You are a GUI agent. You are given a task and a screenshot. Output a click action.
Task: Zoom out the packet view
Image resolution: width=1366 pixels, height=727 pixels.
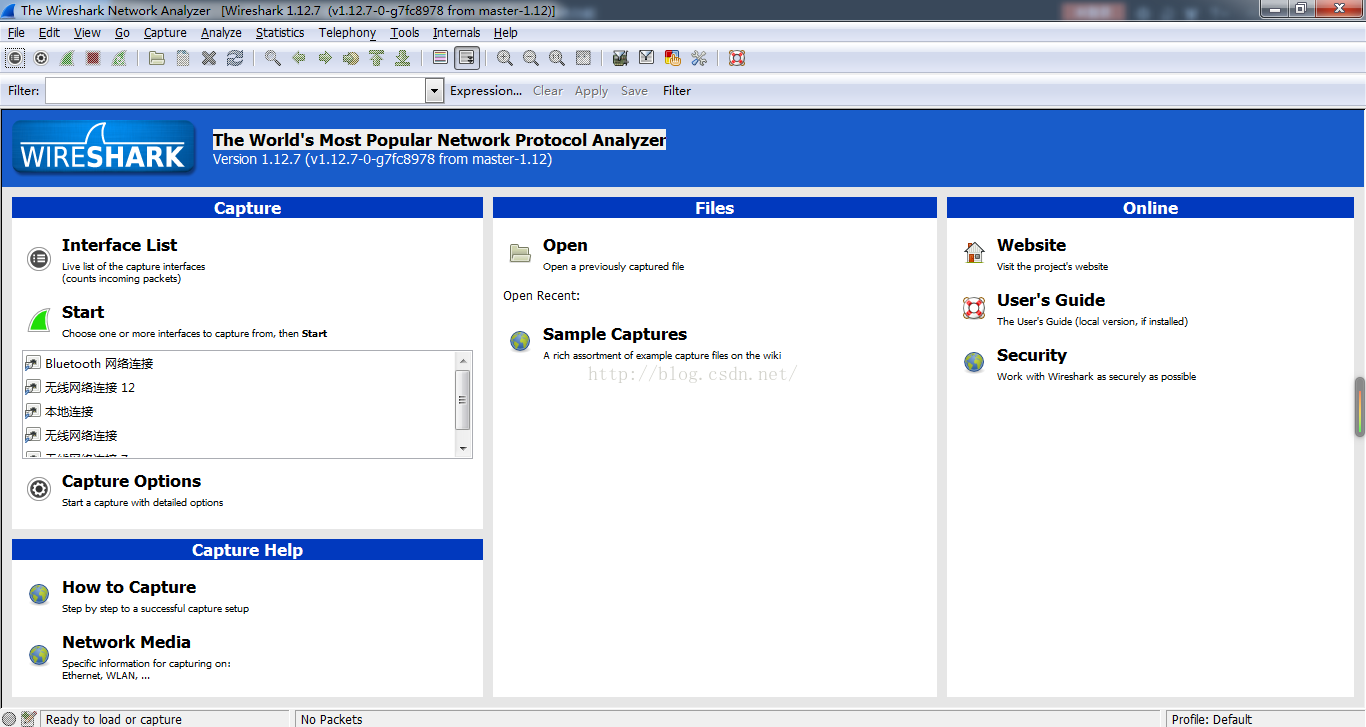click(531, 58)
